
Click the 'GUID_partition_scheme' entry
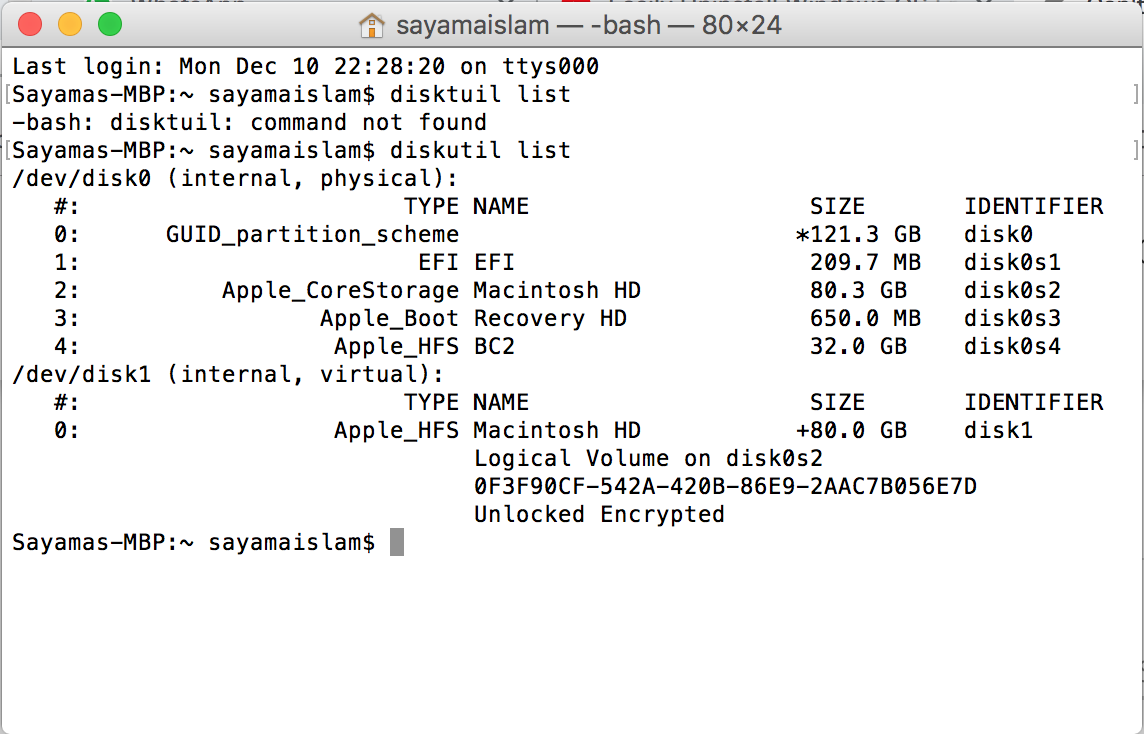[x=312, y=235]
